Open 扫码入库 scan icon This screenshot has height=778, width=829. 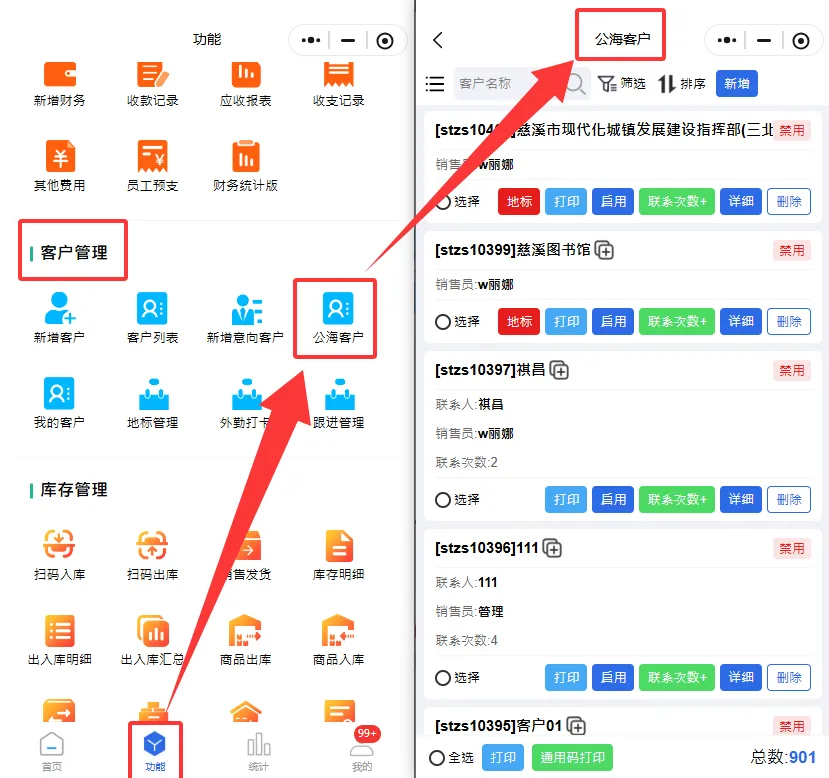tap(59, 545)
